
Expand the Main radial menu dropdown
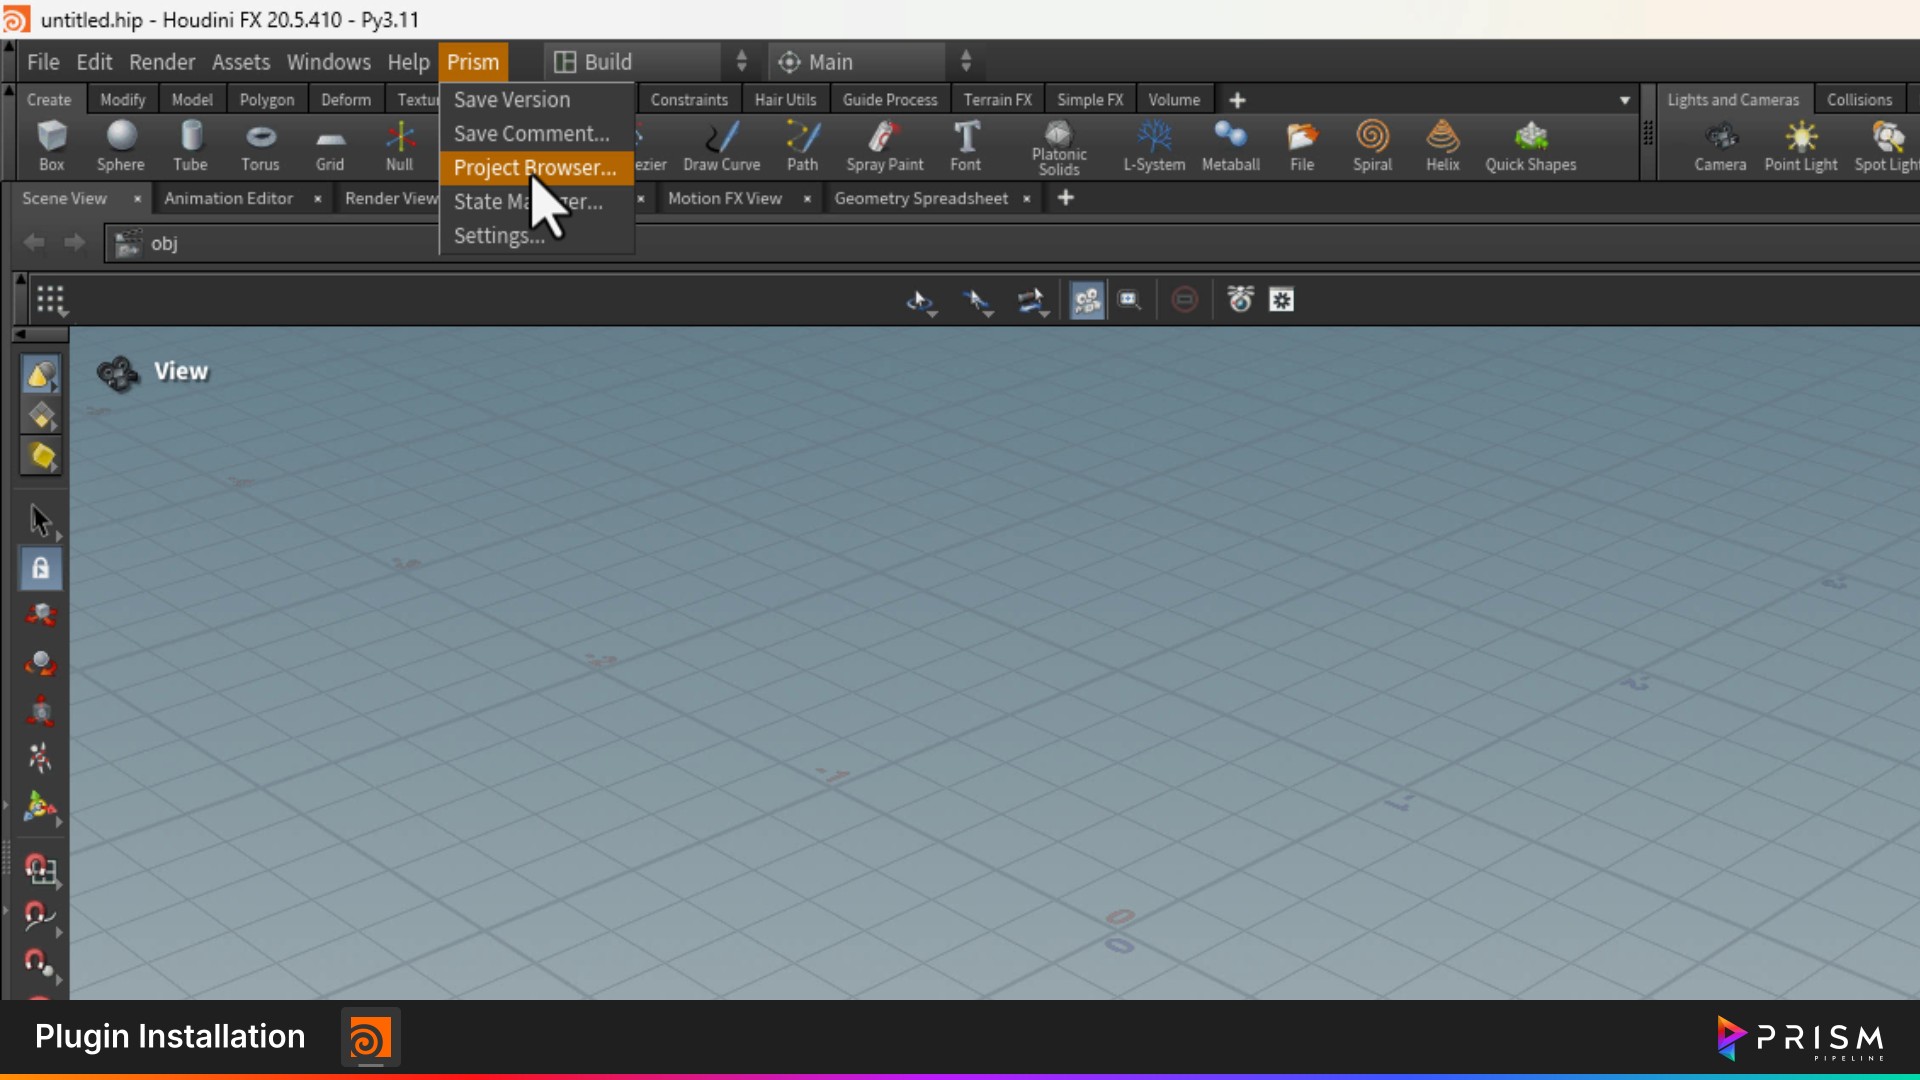875,62
